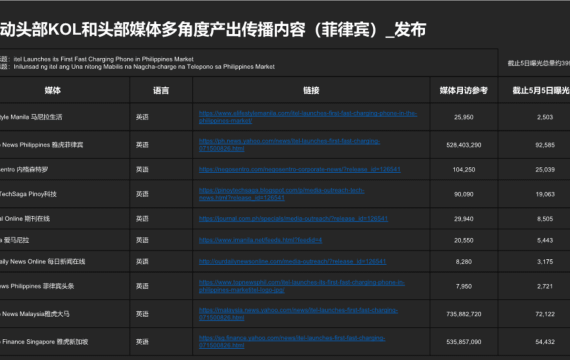Open the www.imanila.net feeds link
570x360 pixels.
[260, 240]
